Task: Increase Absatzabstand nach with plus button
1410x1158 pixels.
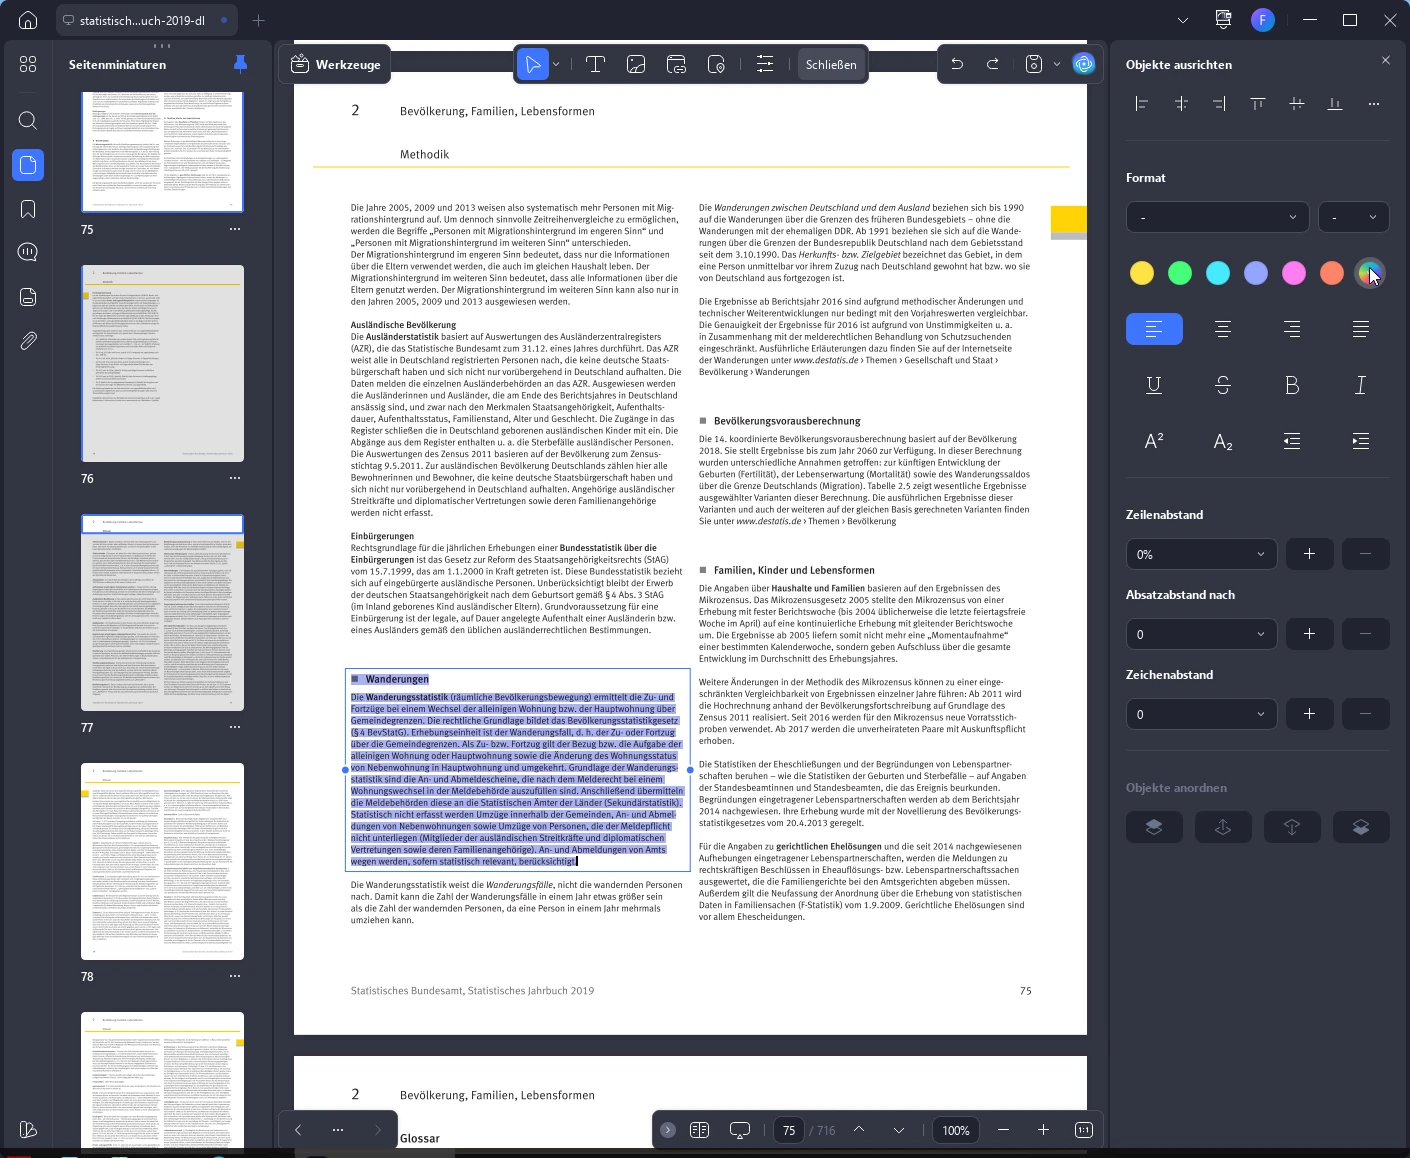Action: pos(1309,634)
